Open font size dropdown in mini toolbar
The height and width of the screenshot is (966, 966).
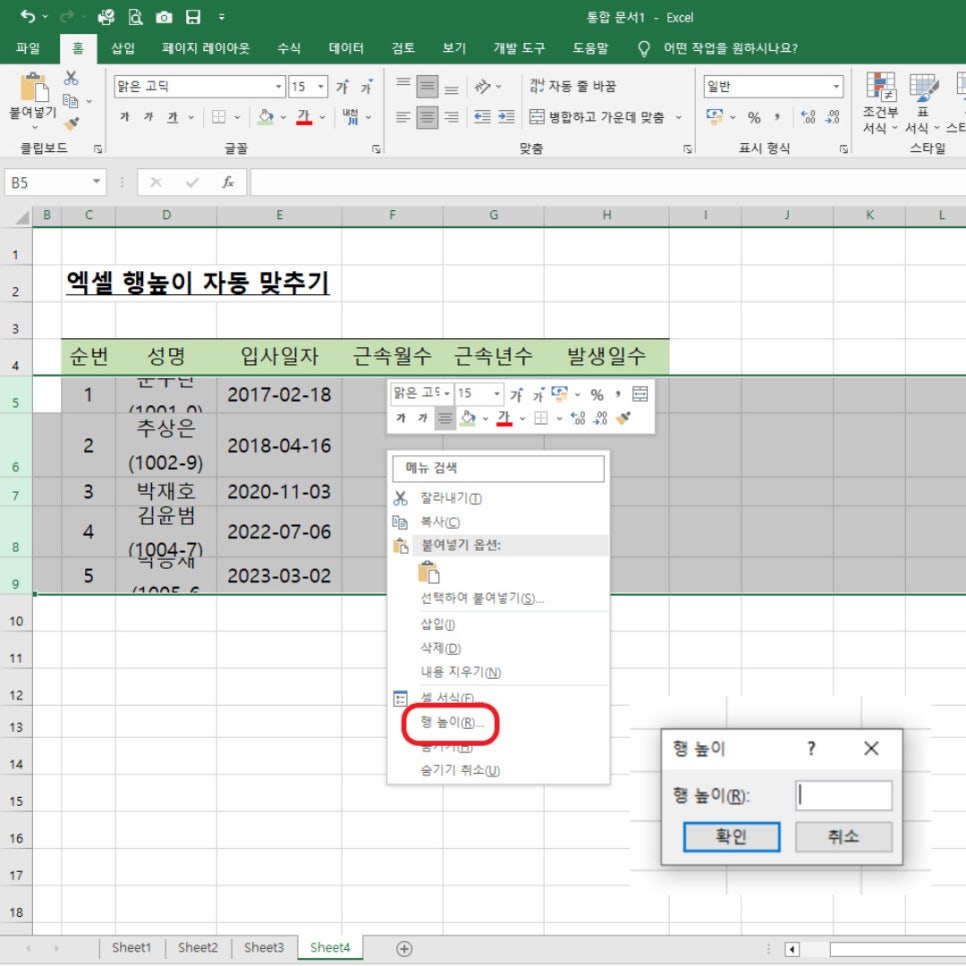click(x=497, y=393)
